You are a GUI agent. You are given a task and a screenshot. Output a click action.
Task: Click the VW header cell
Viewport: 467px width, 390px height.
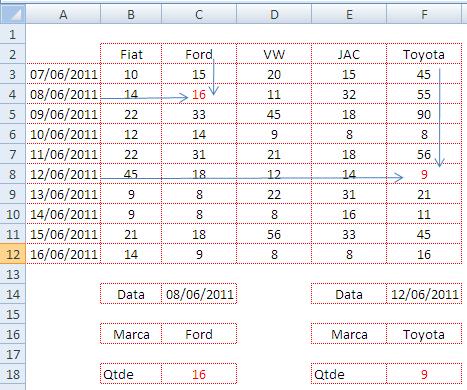pyautogui.click(x=274, y=54)
